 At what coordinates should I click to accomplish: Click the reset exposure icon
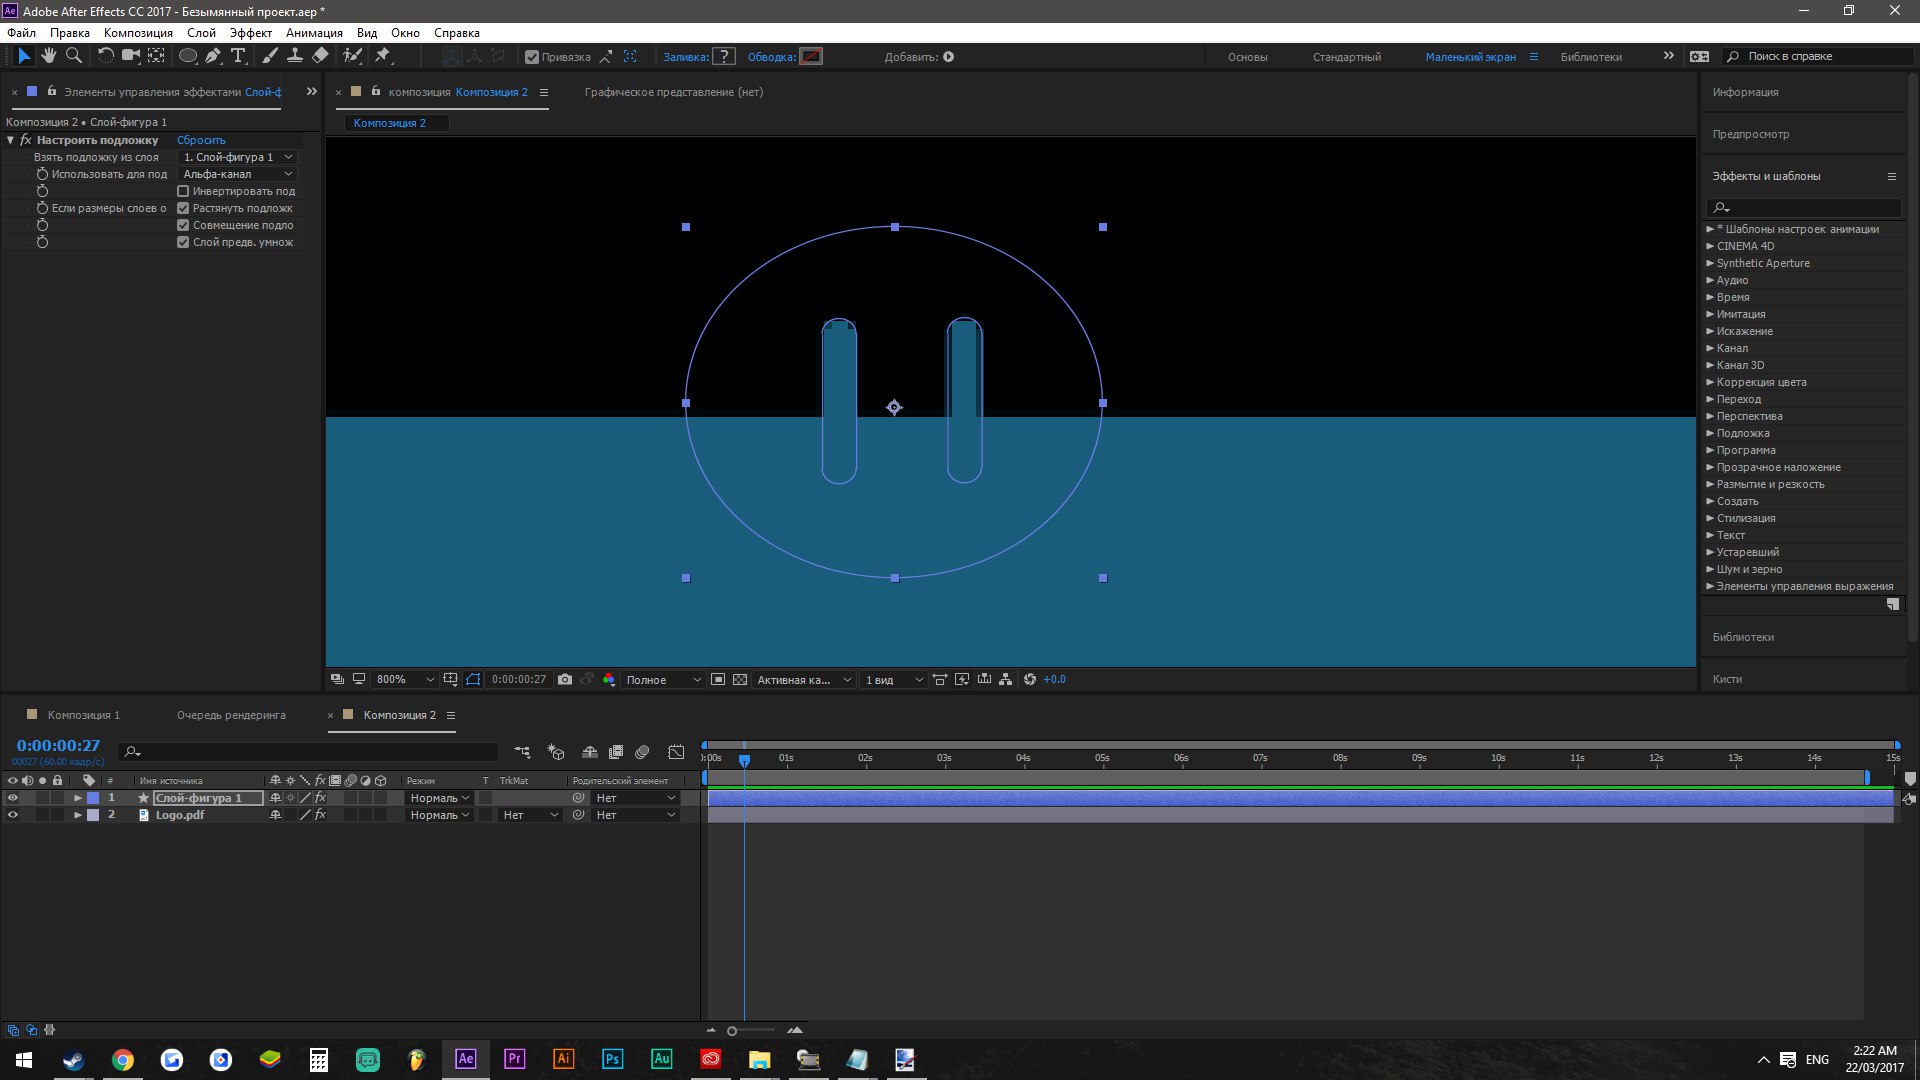coord(1030,679)
